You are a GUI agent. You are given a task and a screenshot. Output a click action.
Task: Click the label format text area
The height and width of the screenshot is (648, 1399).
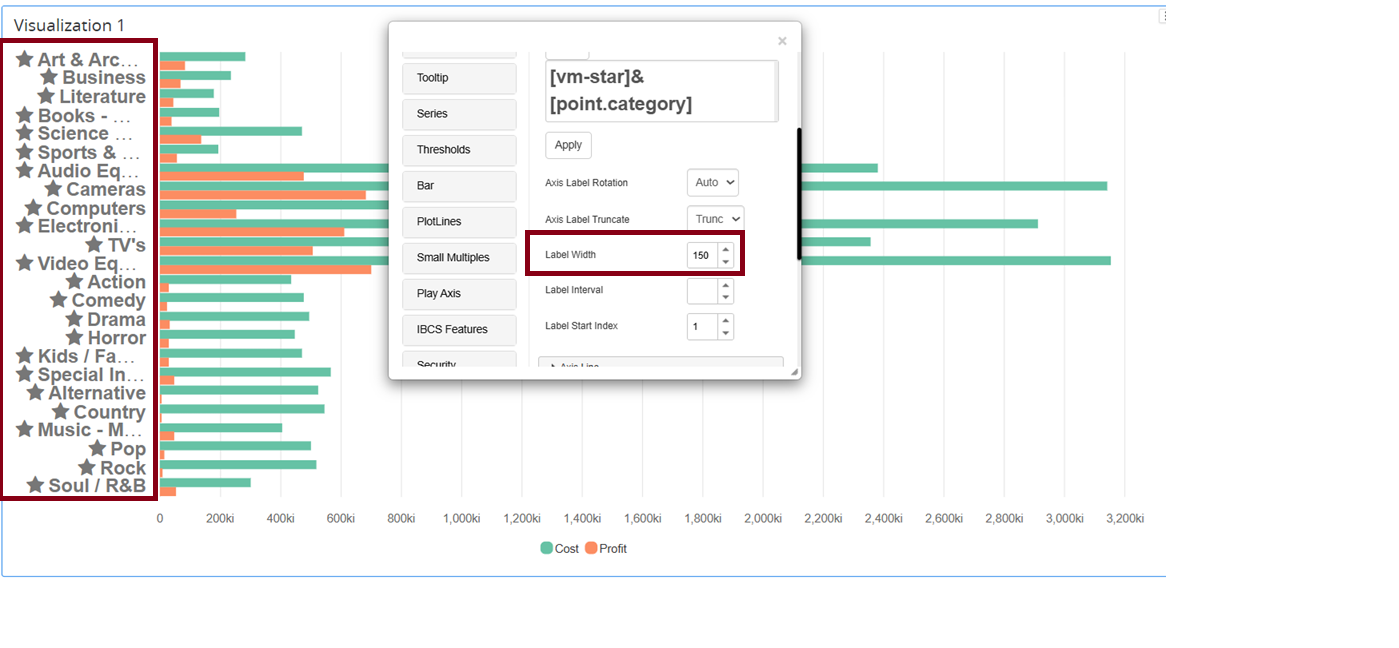[660, 91]
